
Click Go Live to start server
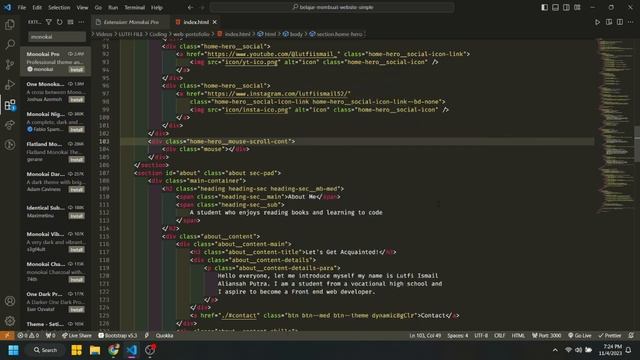pos(580,336)
